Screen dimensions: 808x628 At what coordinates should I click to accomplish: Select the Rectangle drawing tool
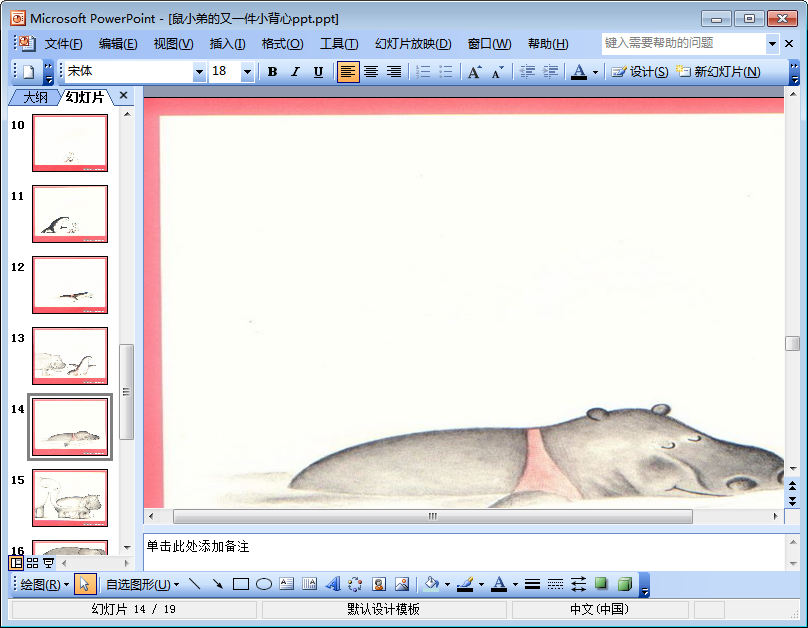tap(240, 584)
